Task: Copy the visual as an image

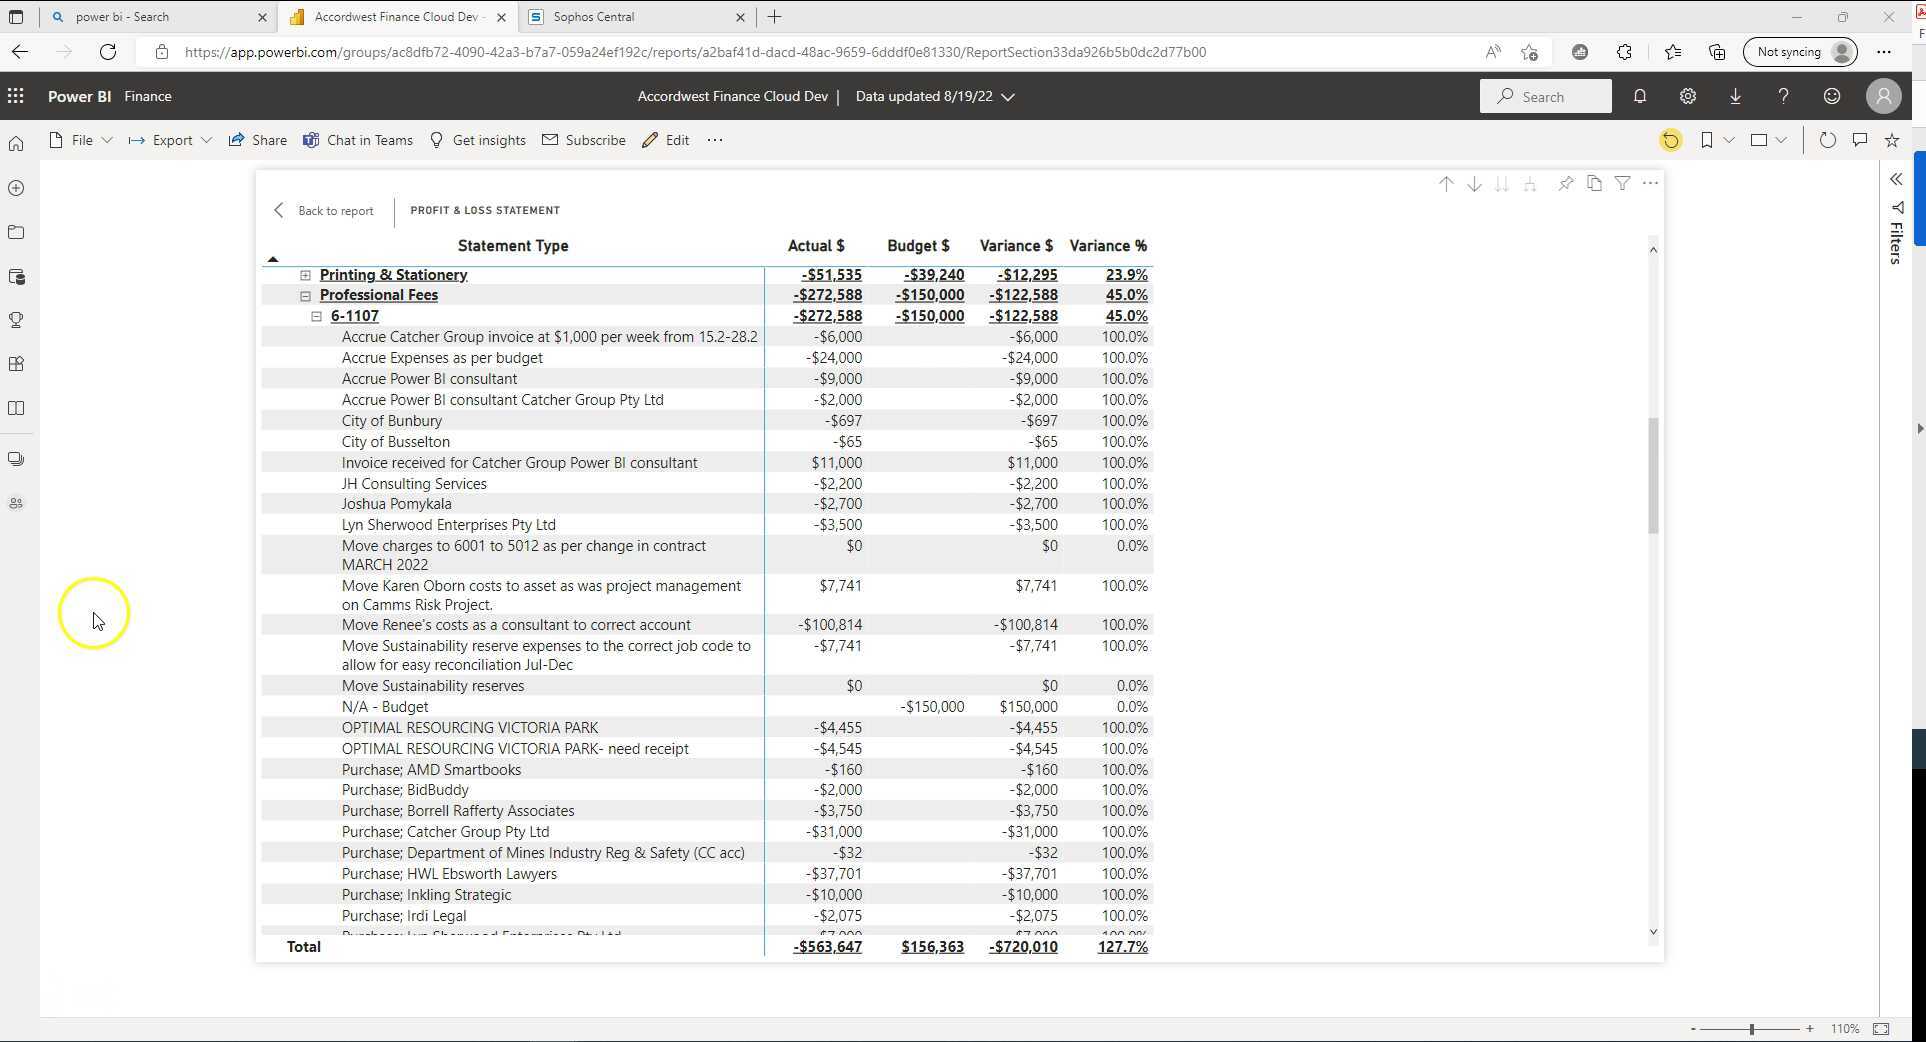Action: pos(1594,184)
